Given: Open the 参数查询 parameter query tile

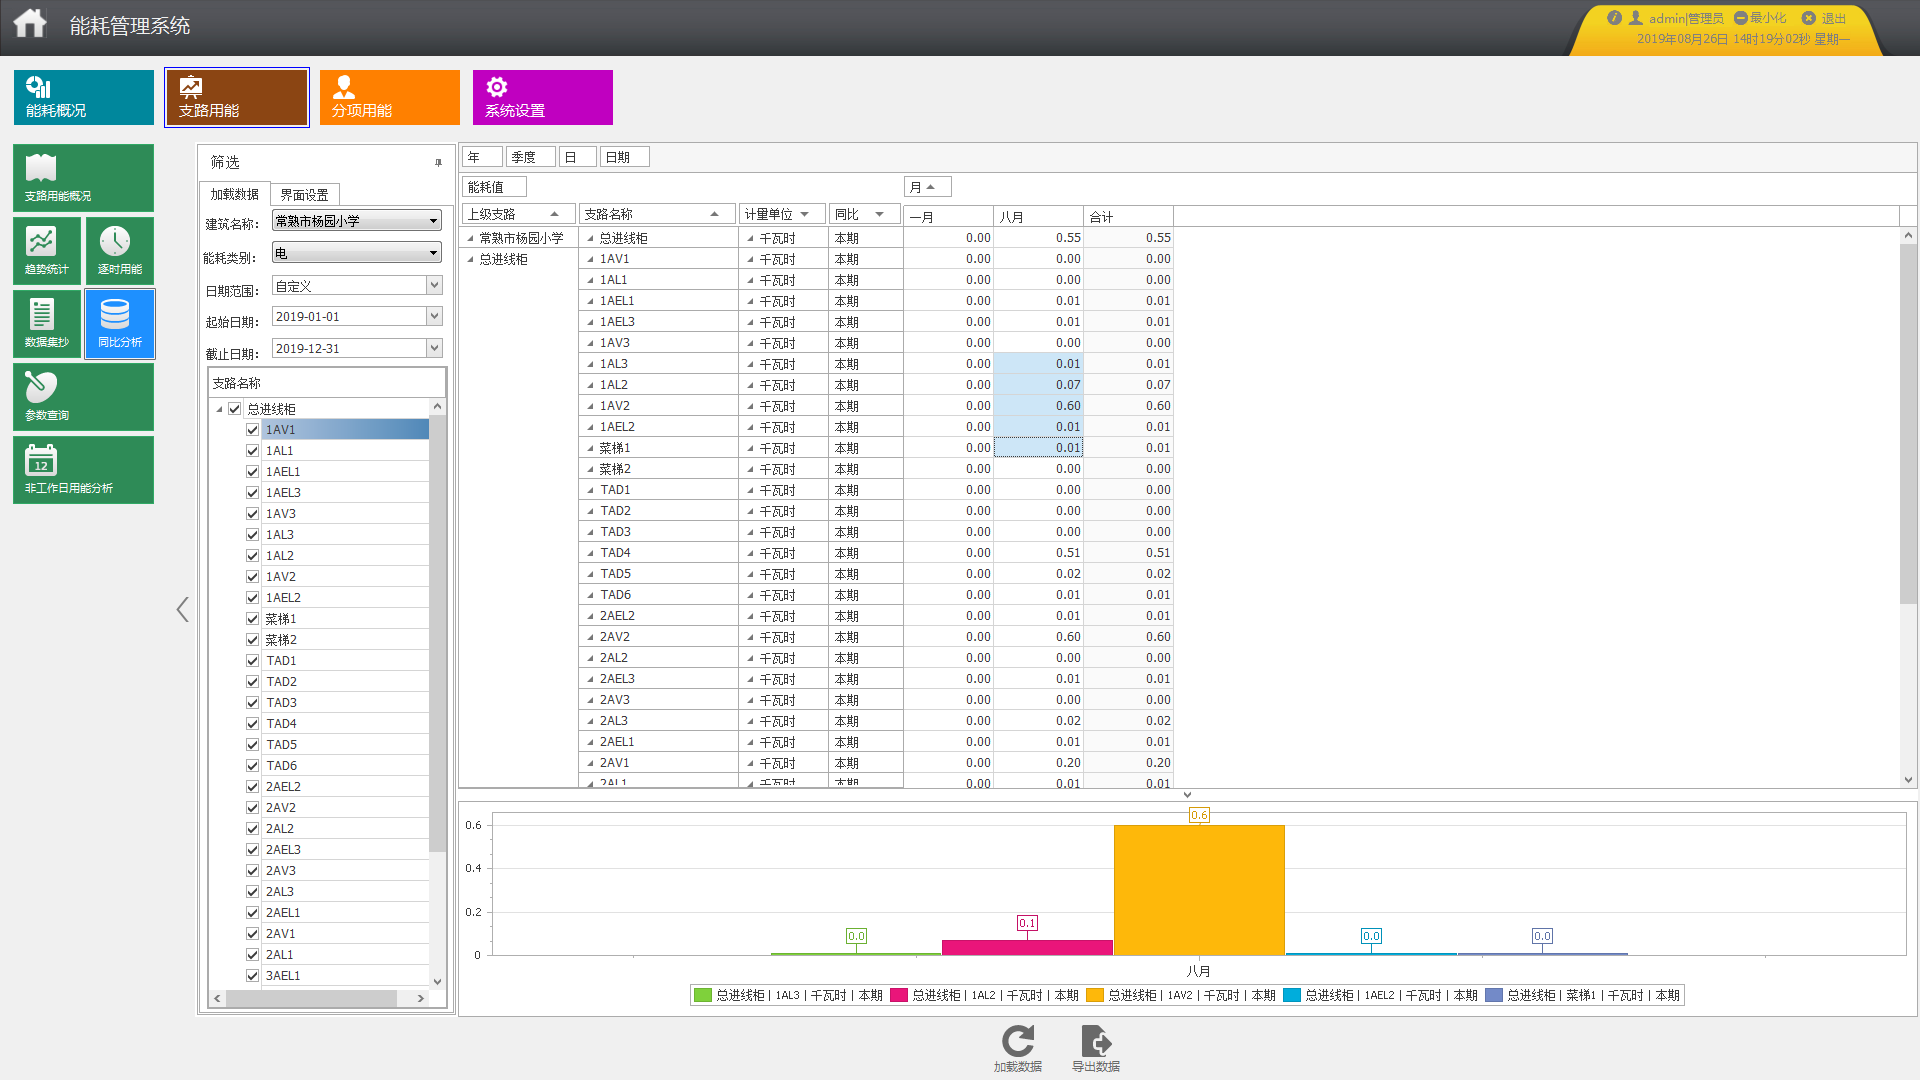Looking at the screenshot, I should click(83, 396).
